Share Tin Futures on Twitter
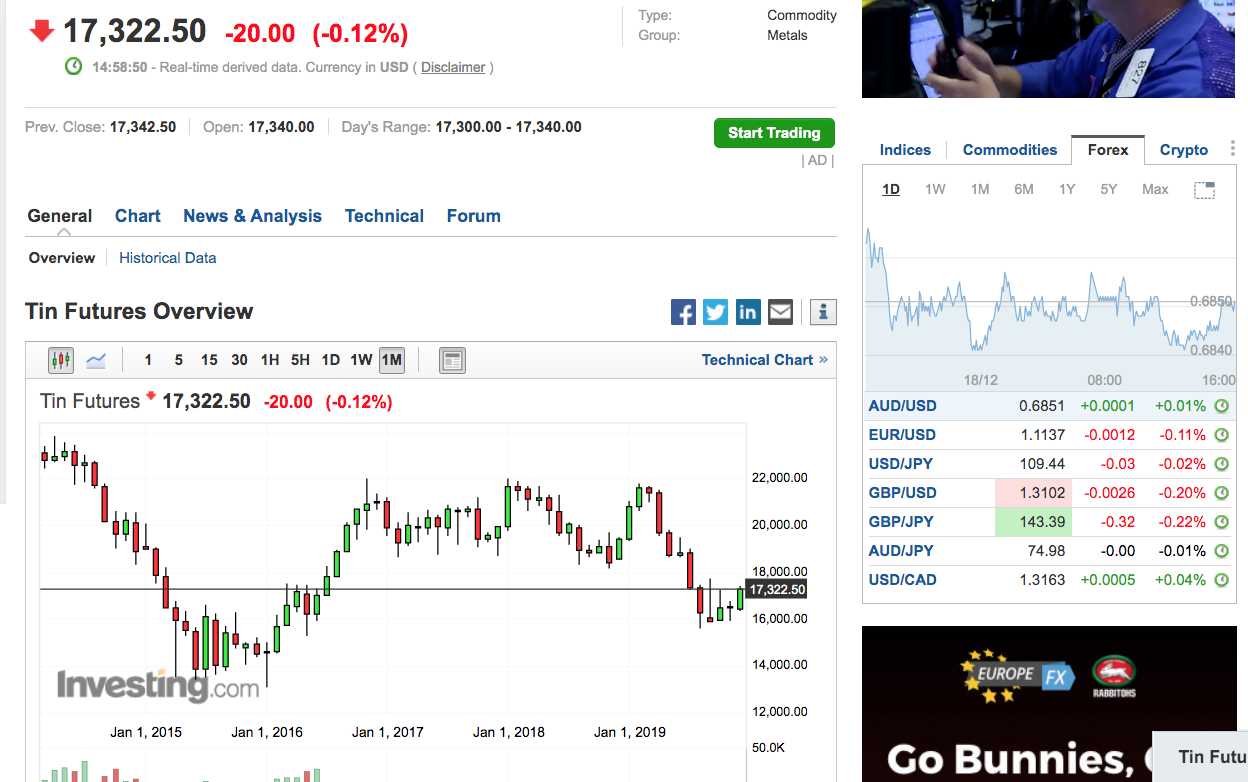 [716, 312]
